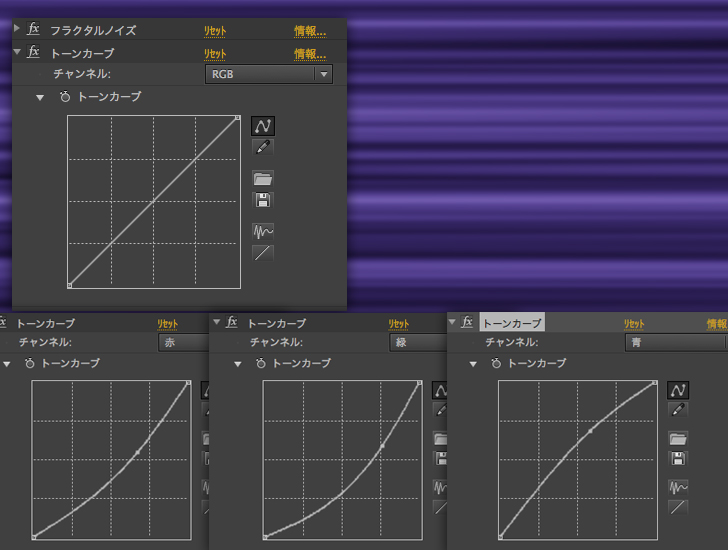
Task: Toggle the fx switch in 緑 channel panel
Action: pos(232,323)
